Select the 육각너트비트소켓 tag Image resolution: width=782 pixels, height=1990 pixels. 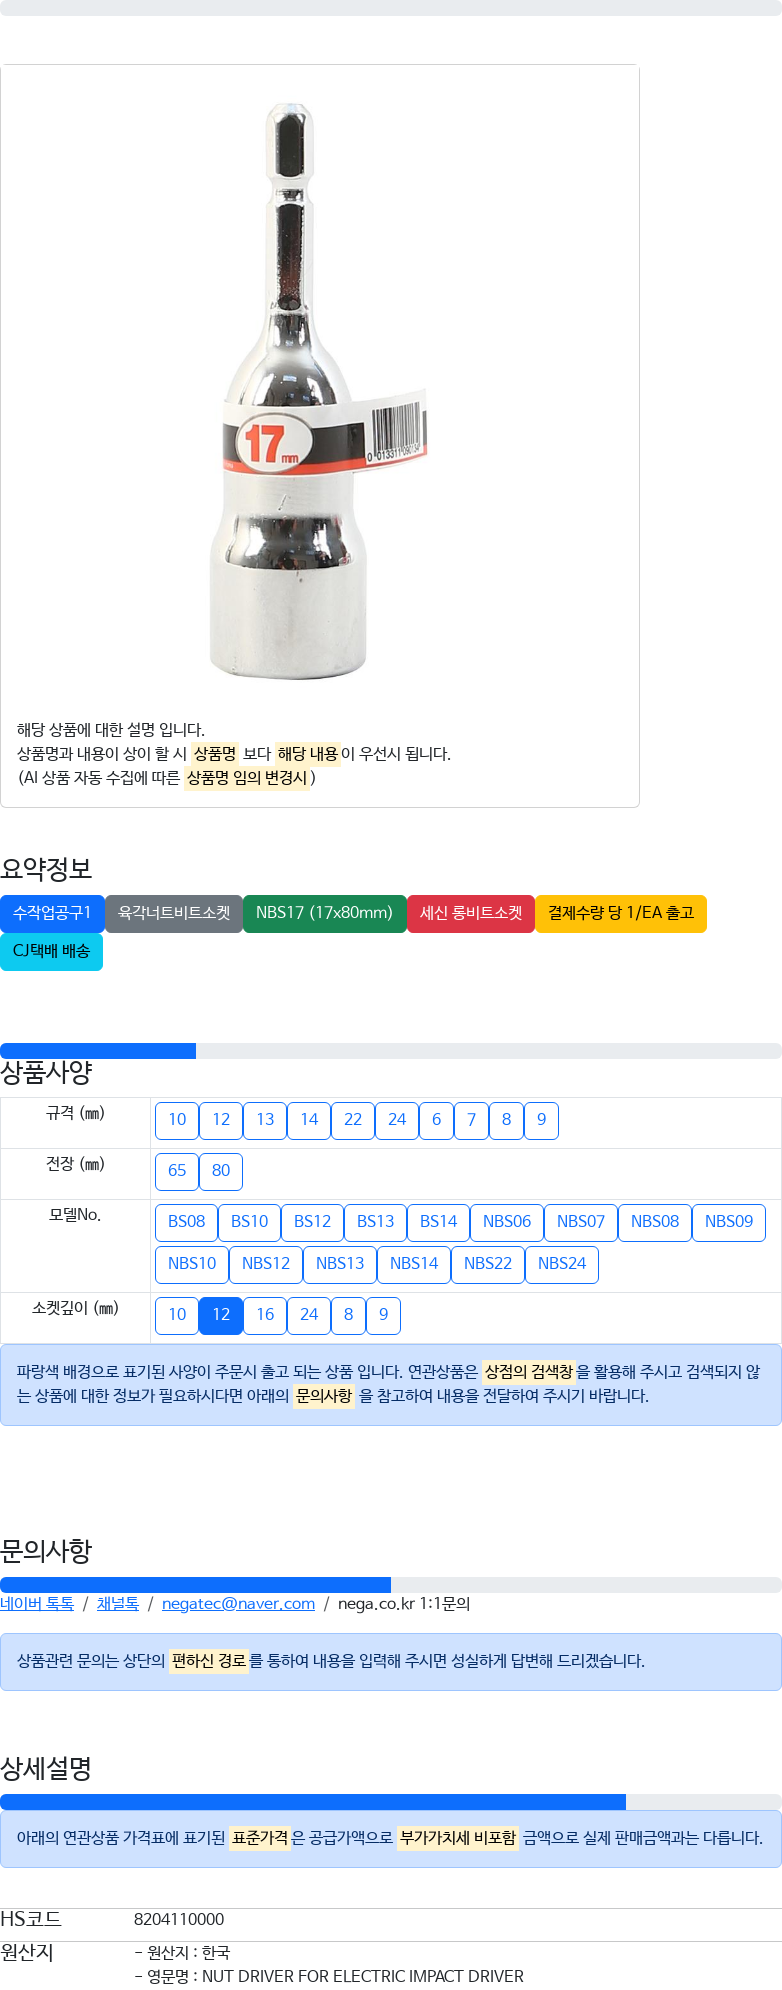pyautogui.click(x=174, y=914)
